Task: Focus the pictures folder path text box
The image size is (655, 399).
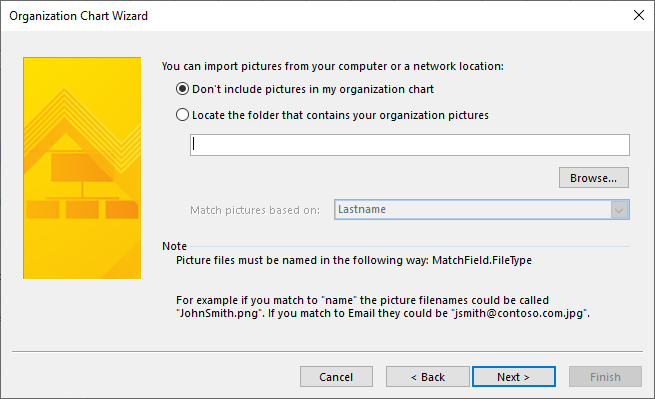Action: (410, 145)
